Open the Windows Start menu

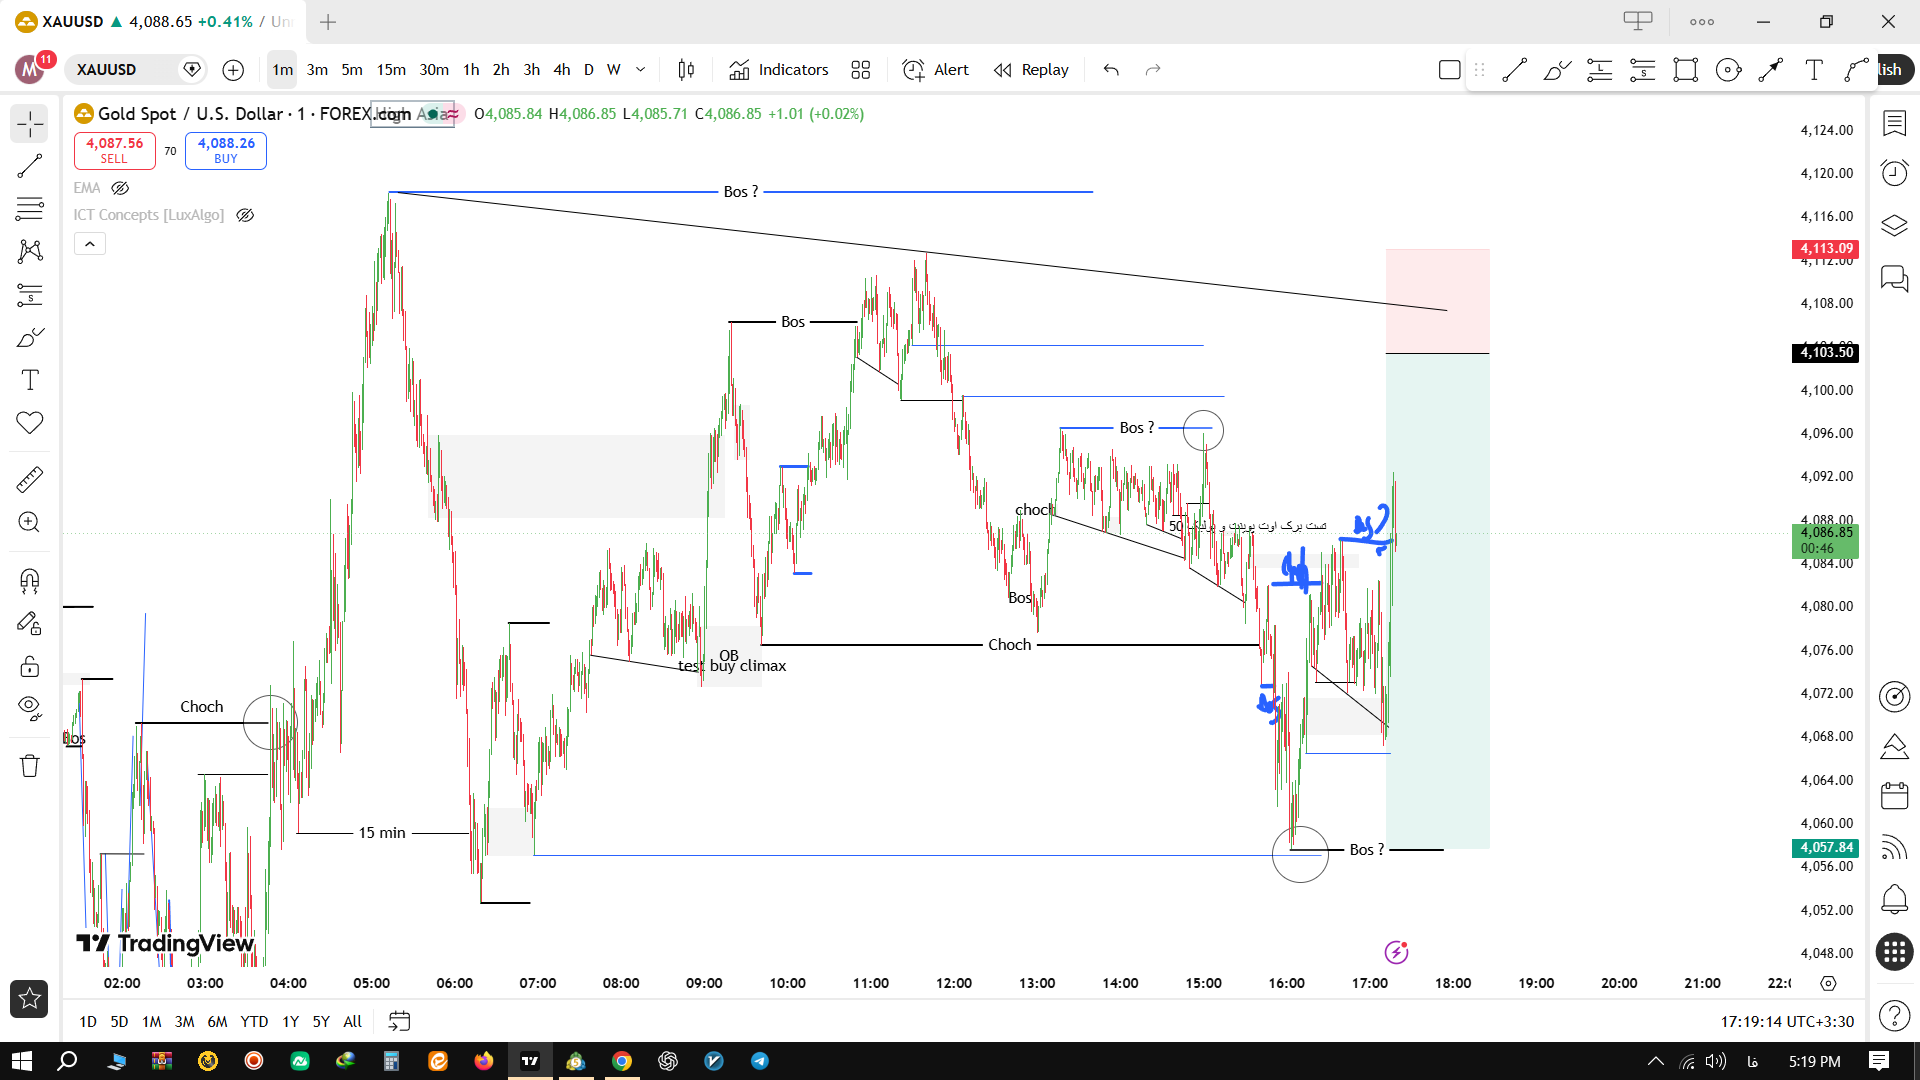pyautogui.click(x=22, y=1061)
